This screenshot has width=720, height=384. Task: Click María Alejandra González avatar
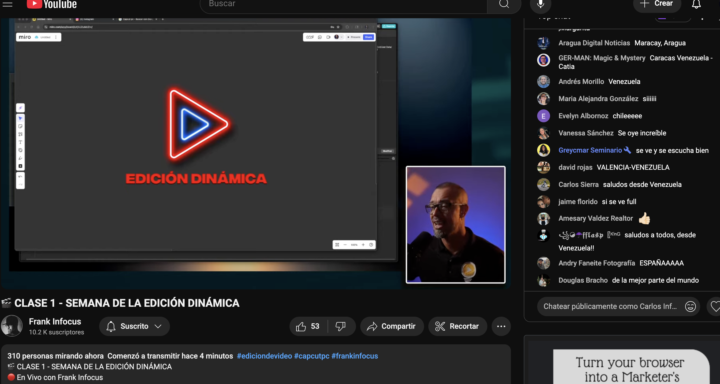click(543, 99)
